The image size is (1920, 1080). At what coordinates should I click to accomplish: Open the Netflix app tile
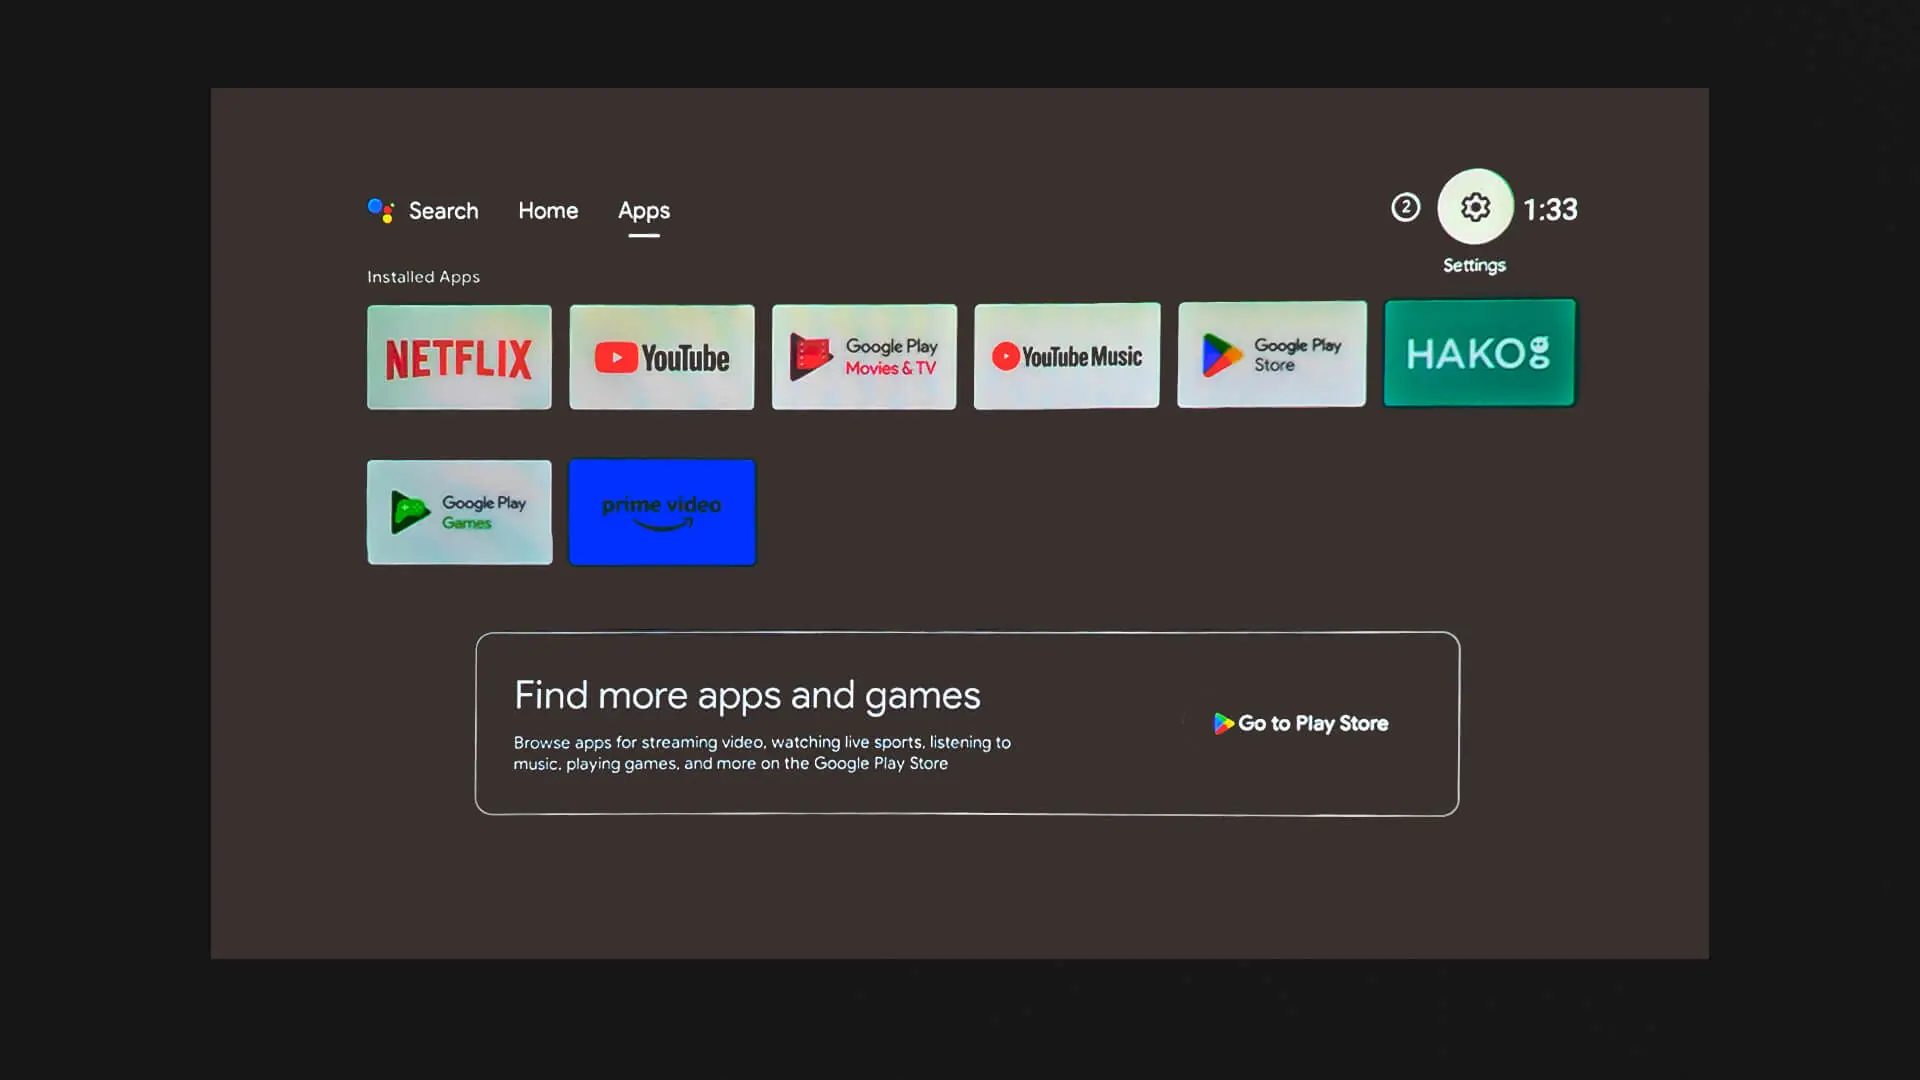tap(459, 357)
